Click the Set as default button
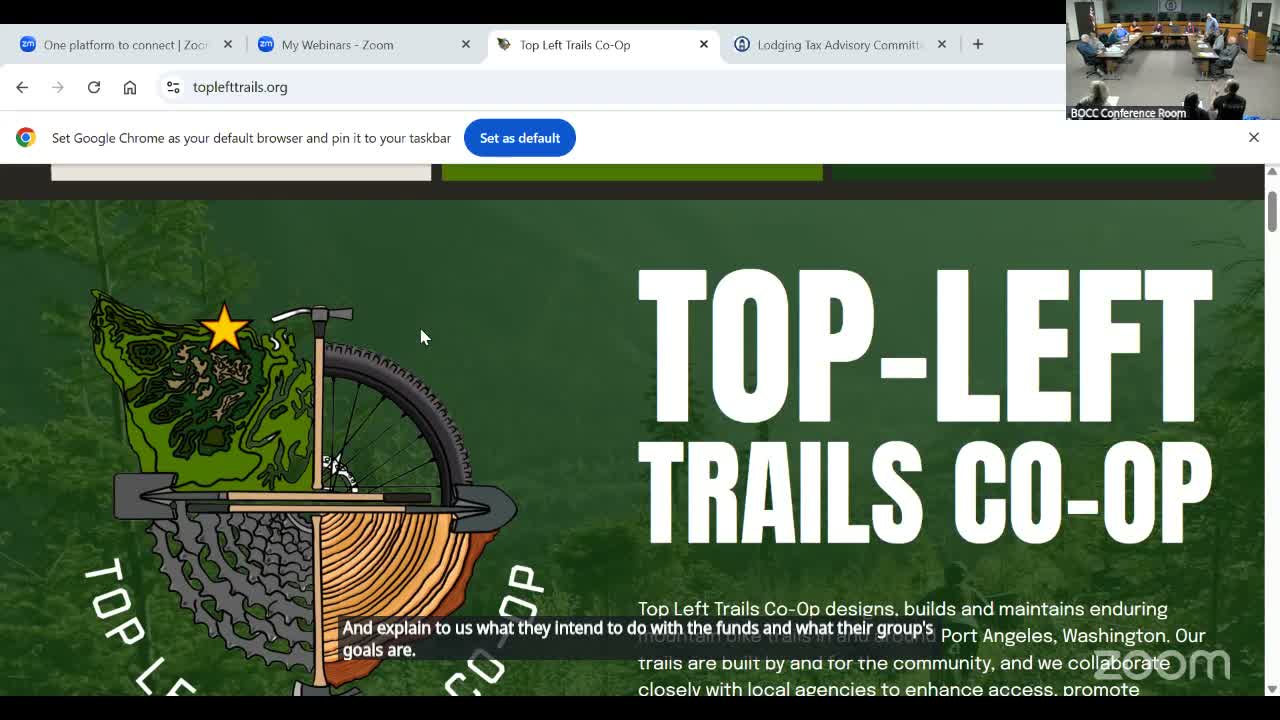The width and height of the screenshot is (1280, 720). [520, 138]
